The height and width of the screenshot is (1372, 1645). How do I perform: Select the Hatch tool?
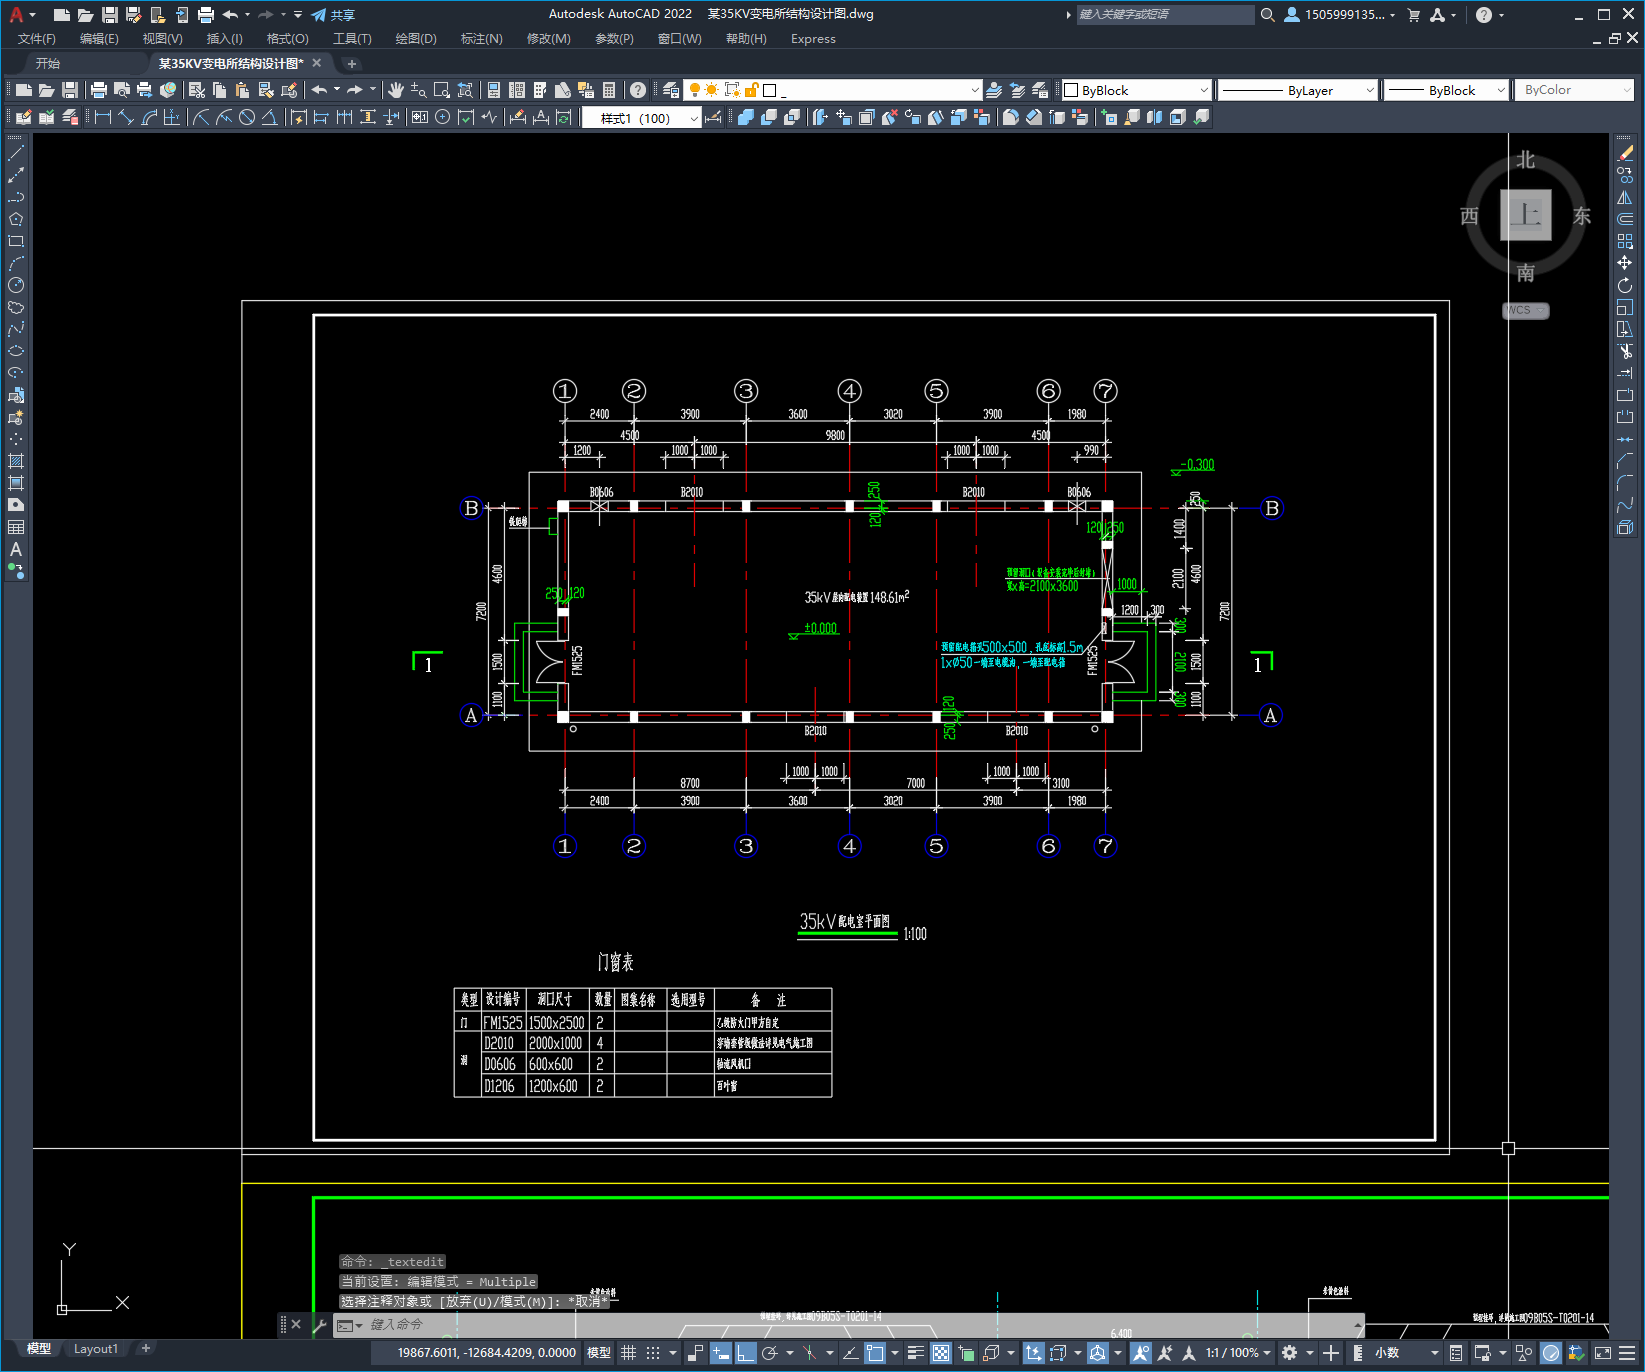coord(16,462)
